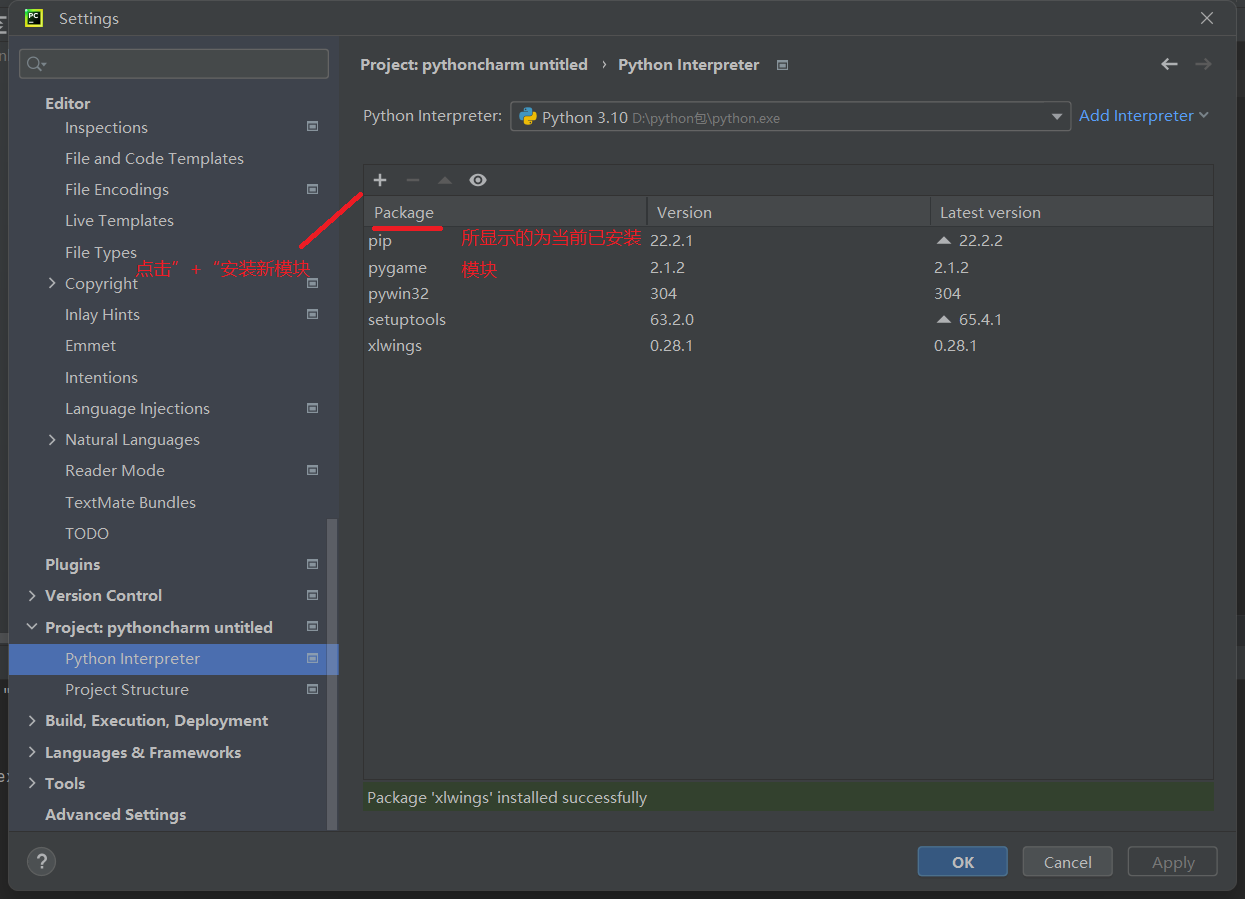This screenshot has height=899, width=1245.
Task: Click project-level icon next to Plugins
Action: click(312, 564)
